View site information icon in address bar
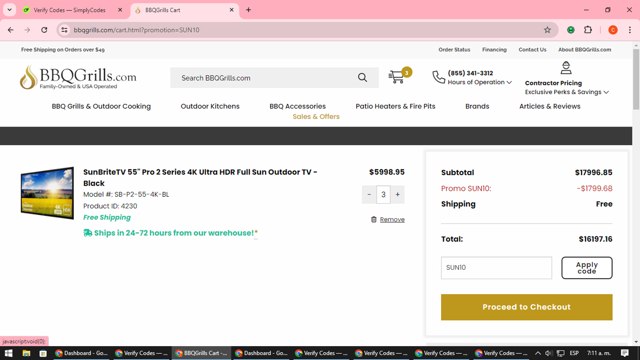Image resolution: width=640 pixels, height=360 pixels. [64, 30]
